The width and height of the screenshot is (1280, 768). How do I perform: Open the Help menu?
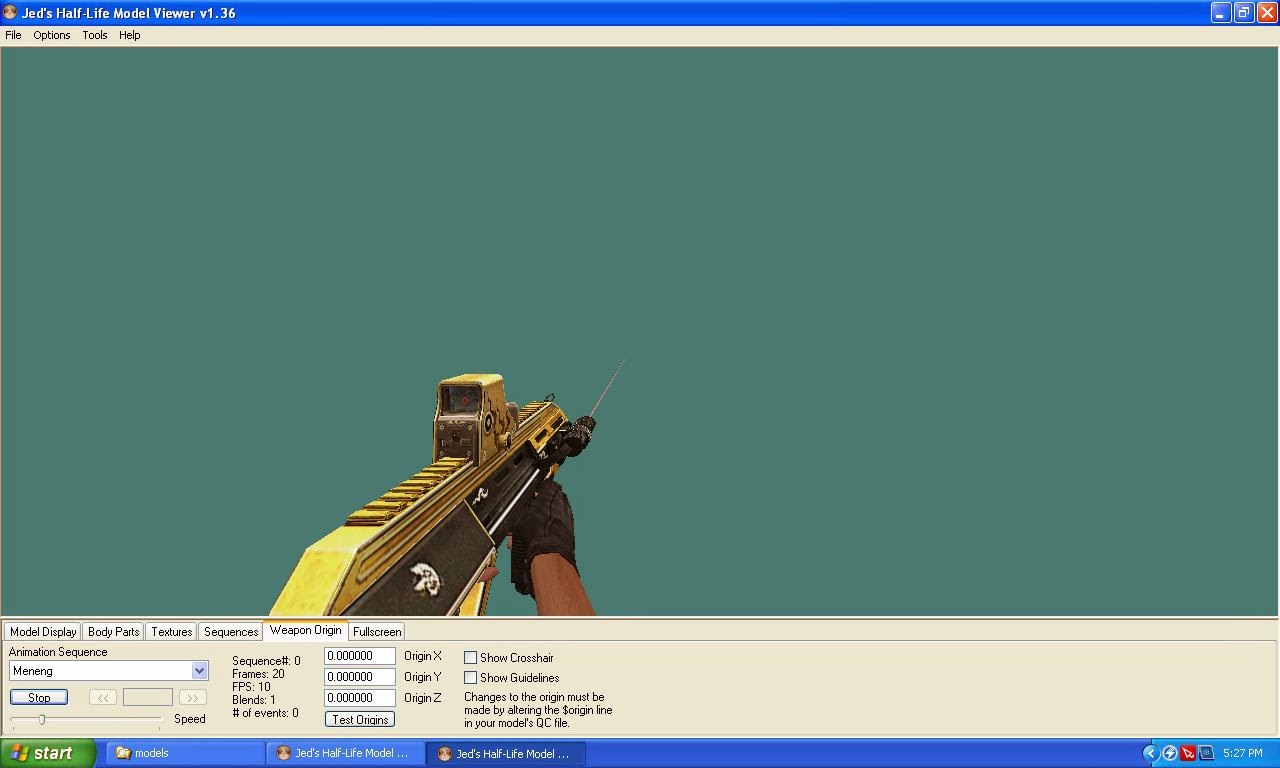[x=130, y=35]
